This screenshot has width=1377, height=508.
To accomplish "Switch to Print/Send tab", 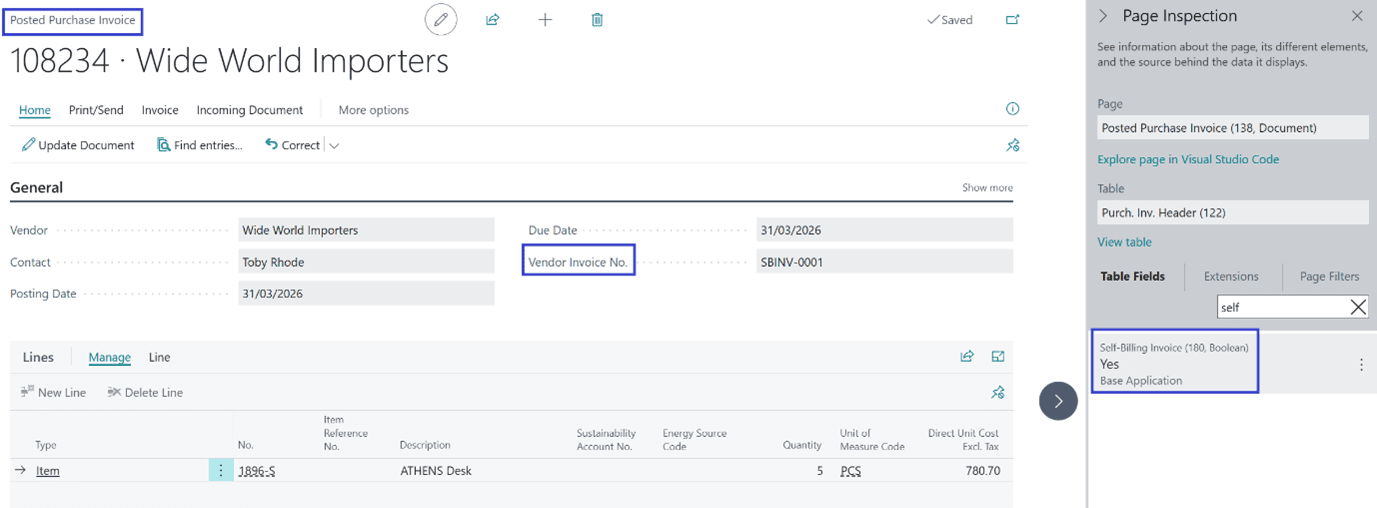I will [x=96, y=110].
